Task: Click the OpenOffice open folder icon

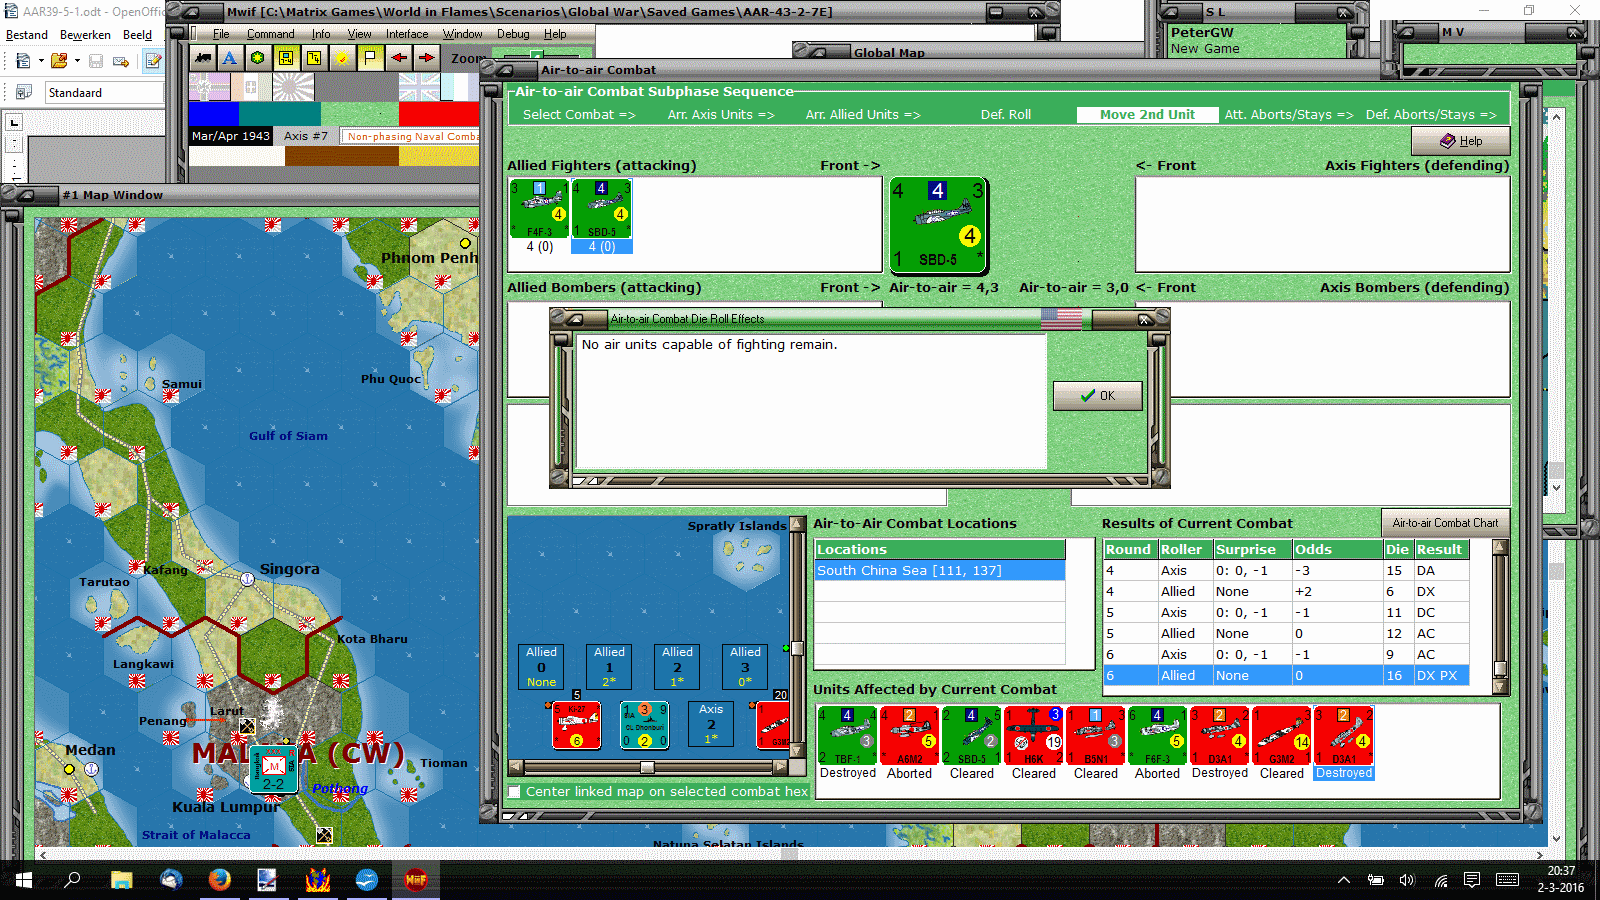Action: 59,61
